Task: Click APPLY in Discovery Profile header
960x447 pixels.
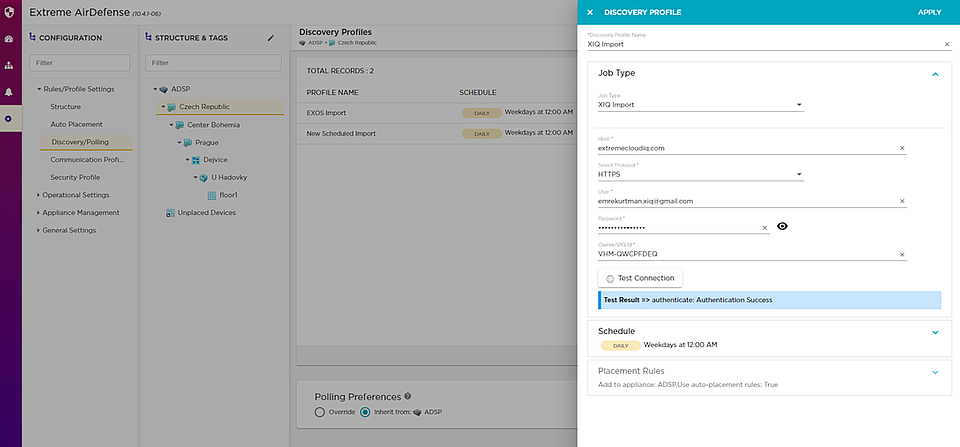Action: coord(929,12)
